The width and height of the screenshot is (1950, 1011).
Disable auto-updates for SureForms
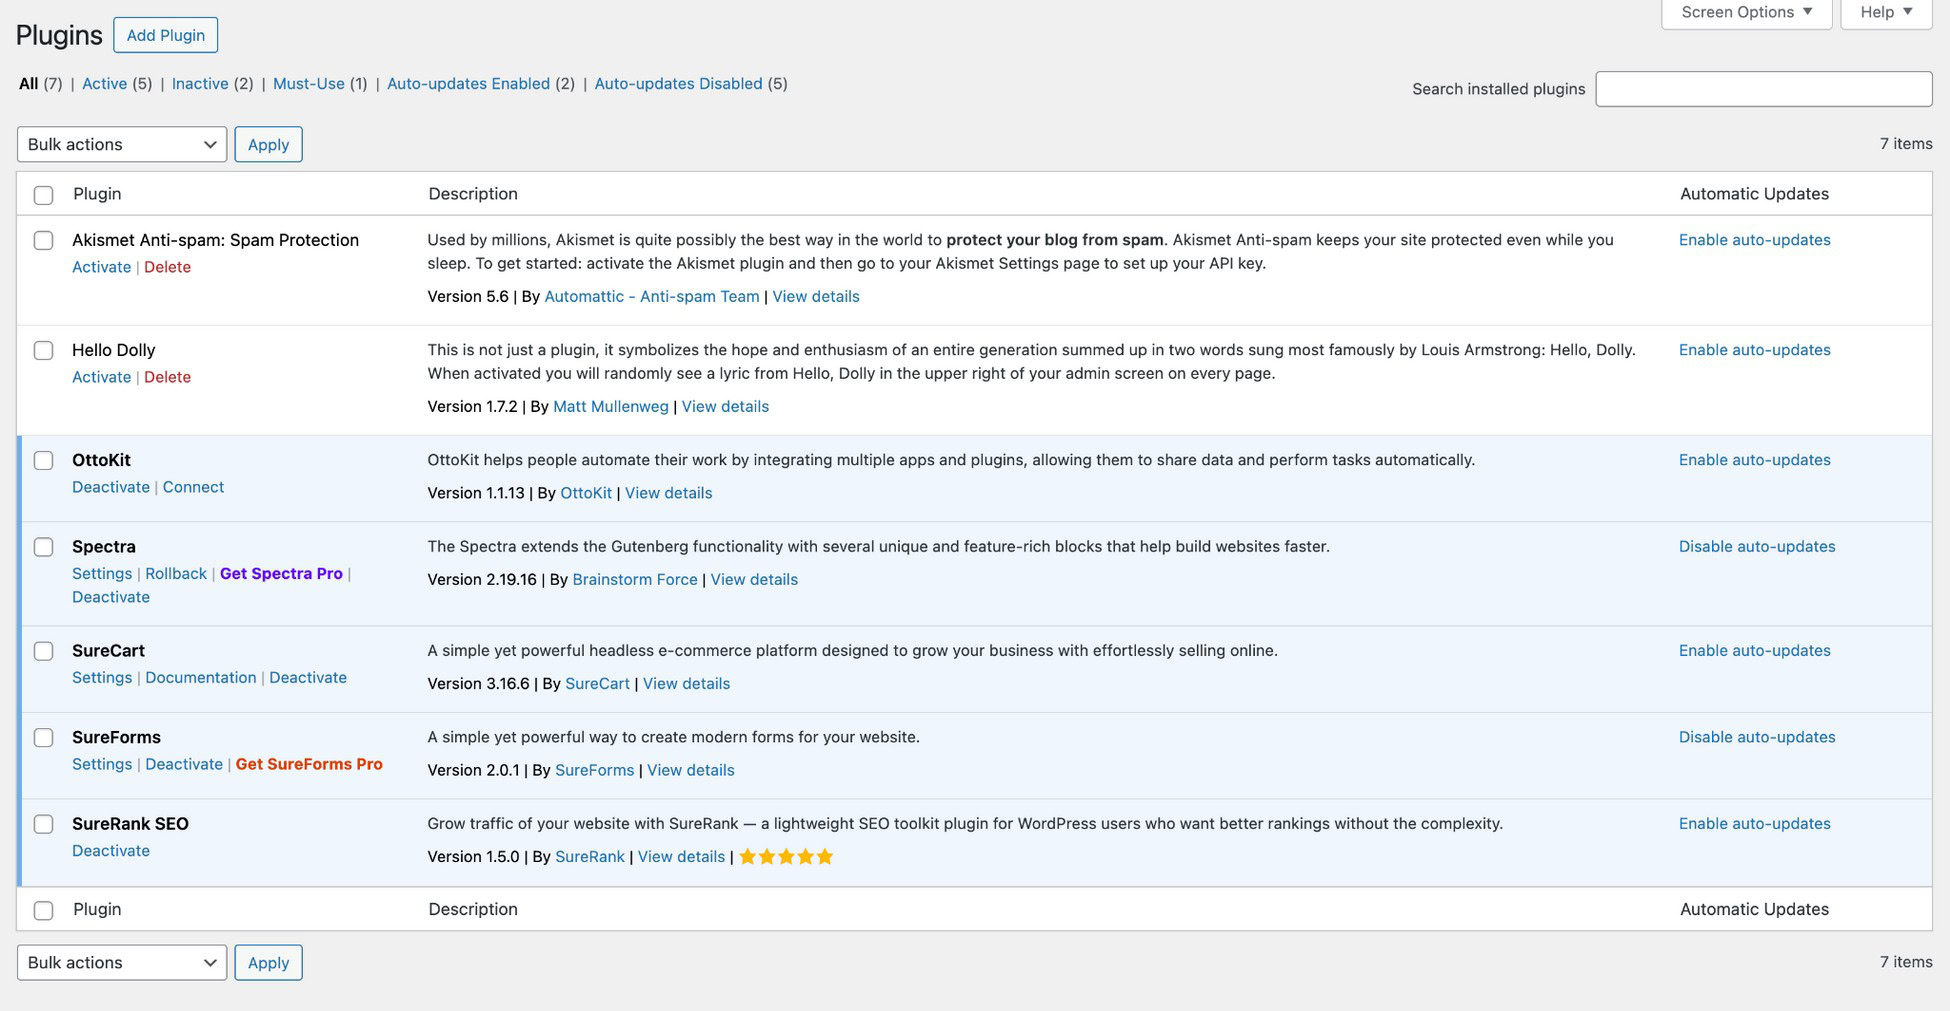1756,737
